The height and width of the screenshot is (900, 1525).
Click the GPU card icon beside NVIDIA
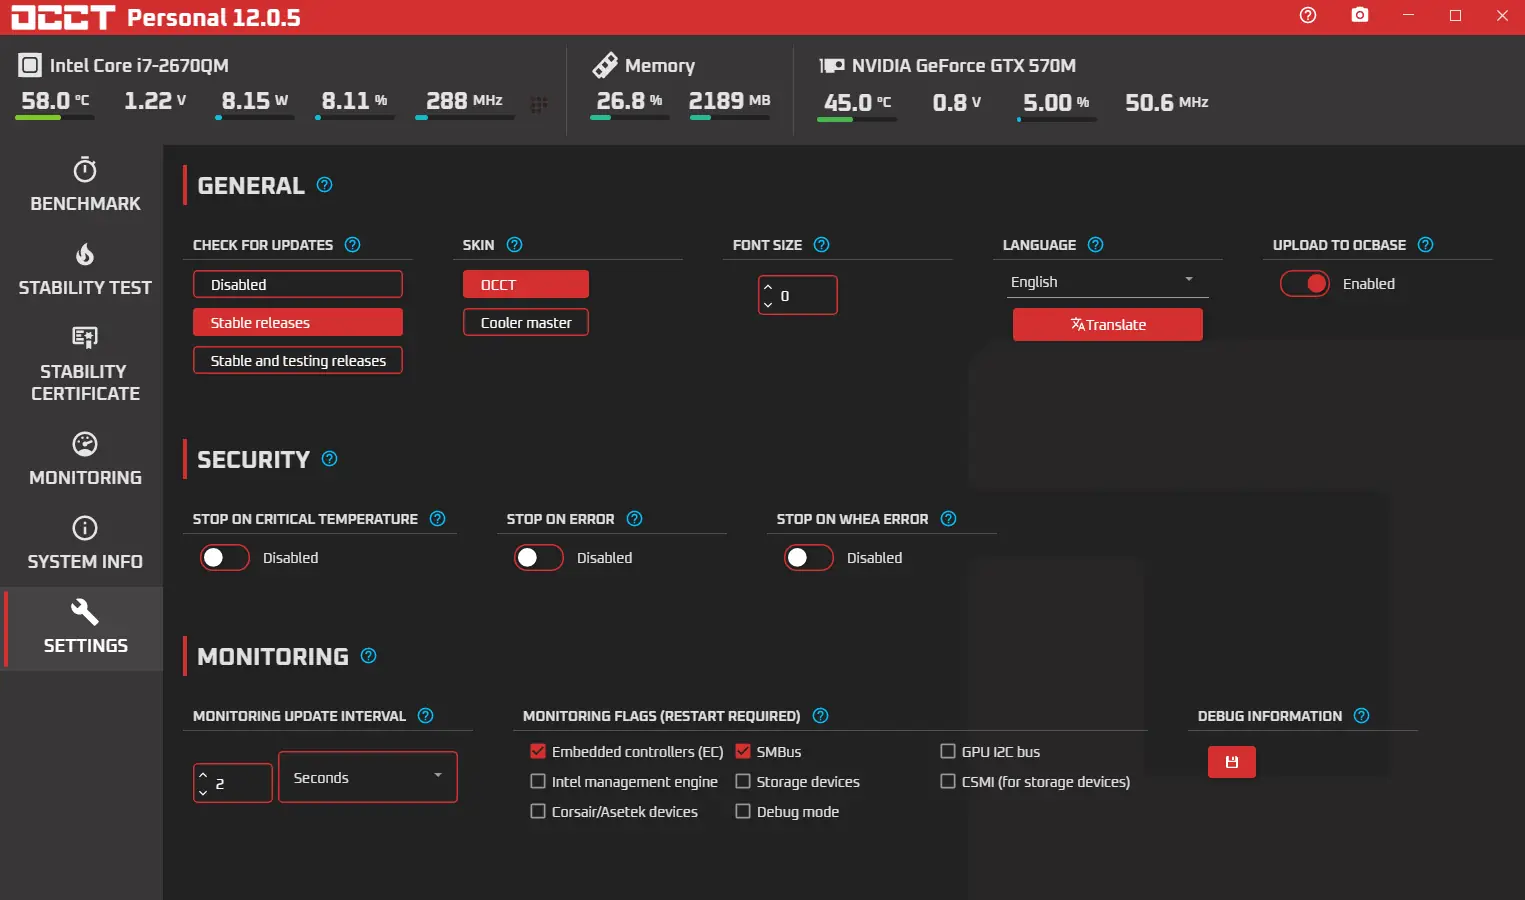pos(832,65)
